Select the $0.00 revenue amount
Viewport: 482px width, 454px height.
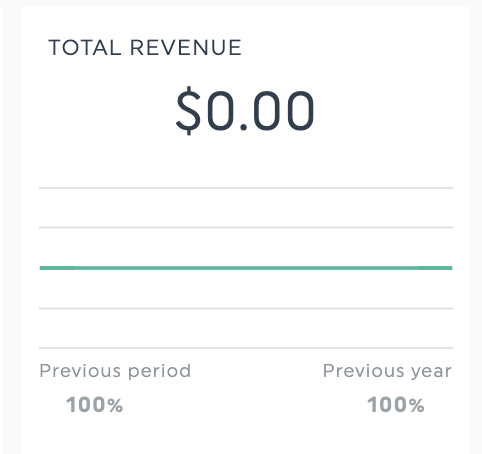[x=245, y=110]
